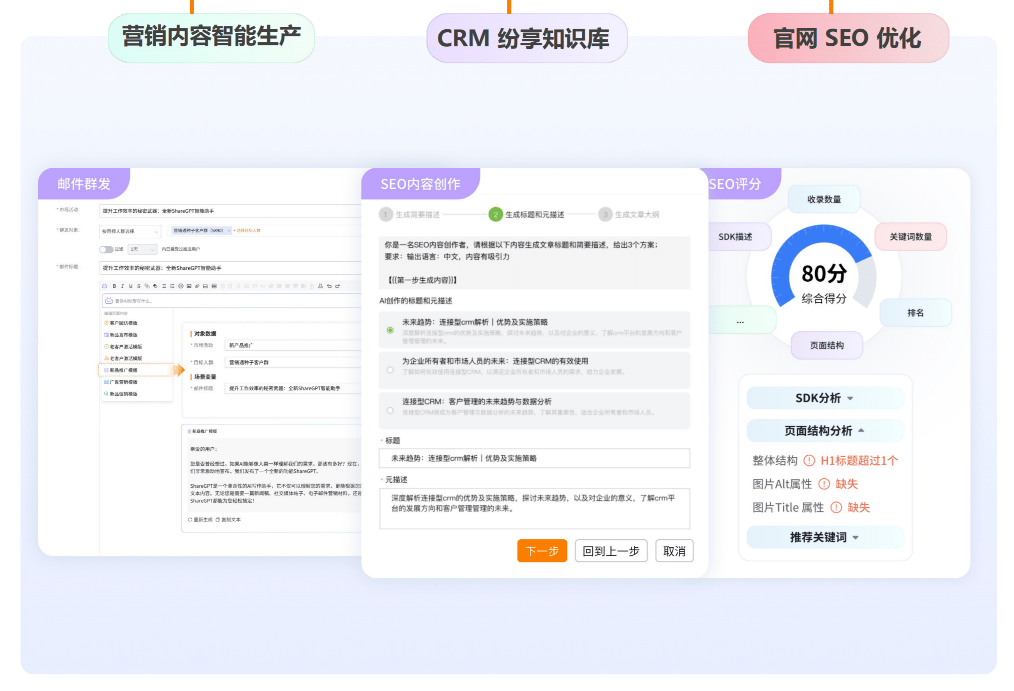Click the step 3 circle 生成文章大纲

click(x=605, y=214)
